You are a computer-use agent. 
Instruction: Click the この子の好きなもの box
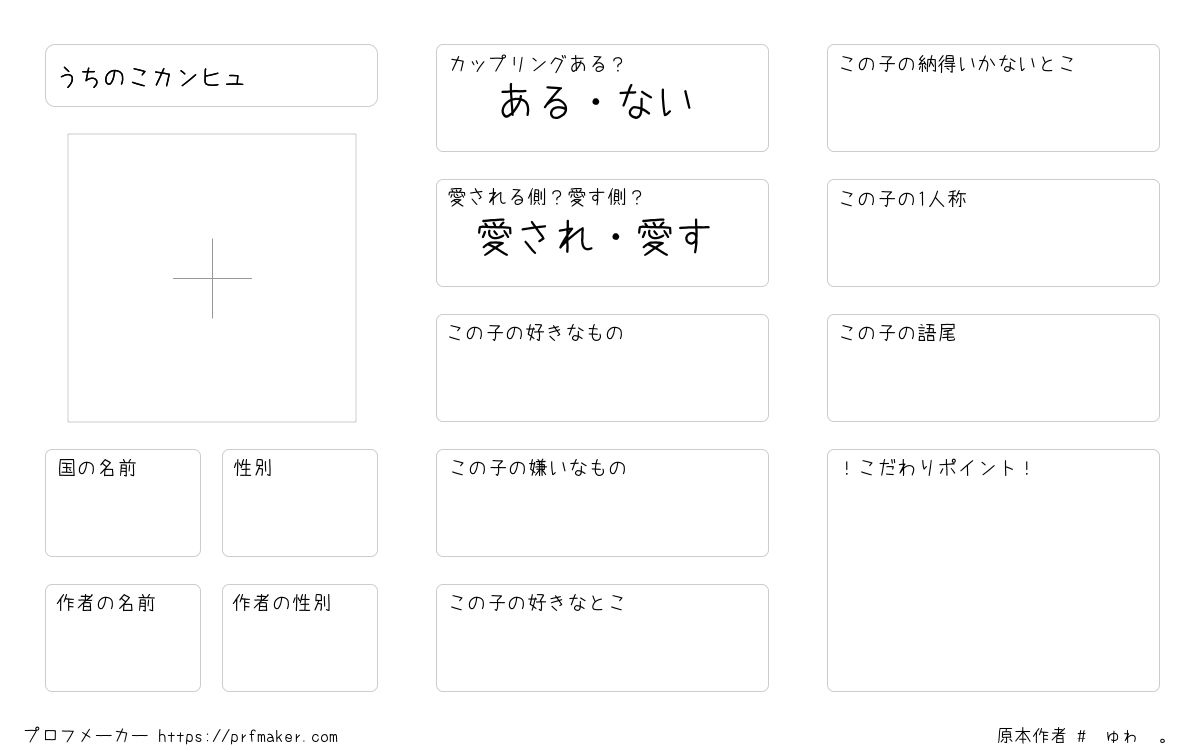click(x=602, y=368)
